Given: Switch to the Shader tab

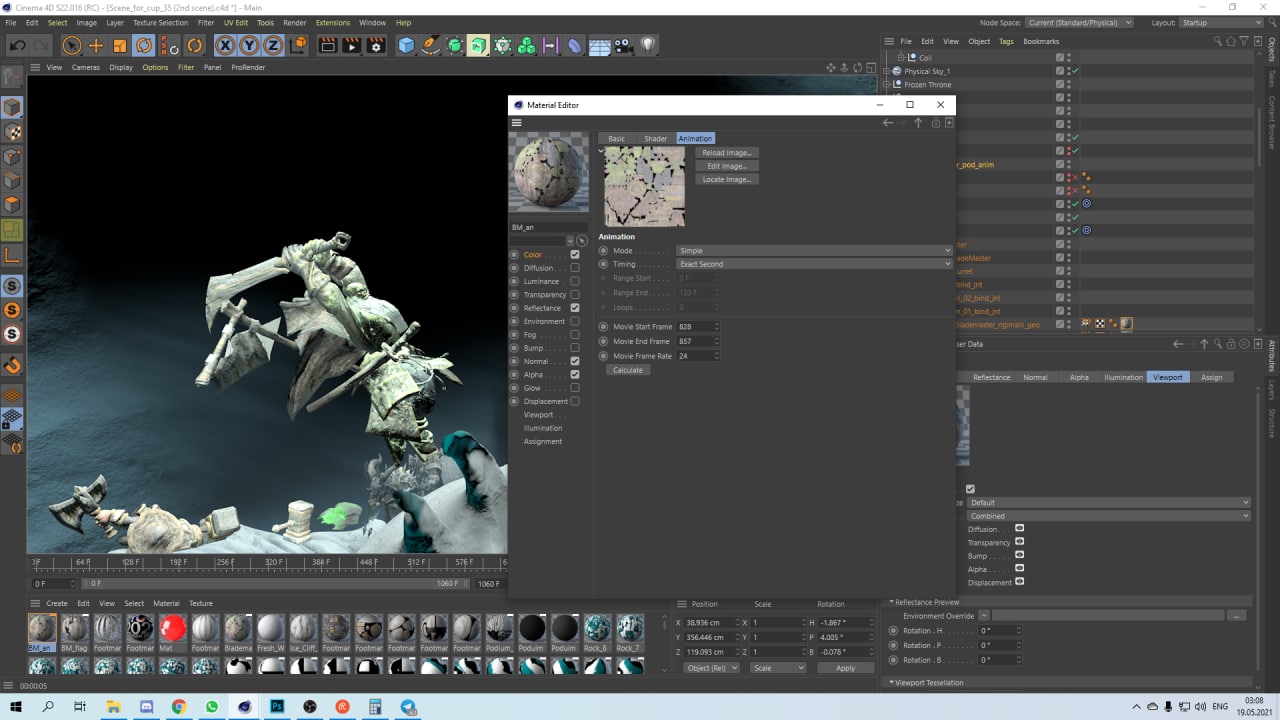Looking at the screenshot, I should [x=655, y=138].
